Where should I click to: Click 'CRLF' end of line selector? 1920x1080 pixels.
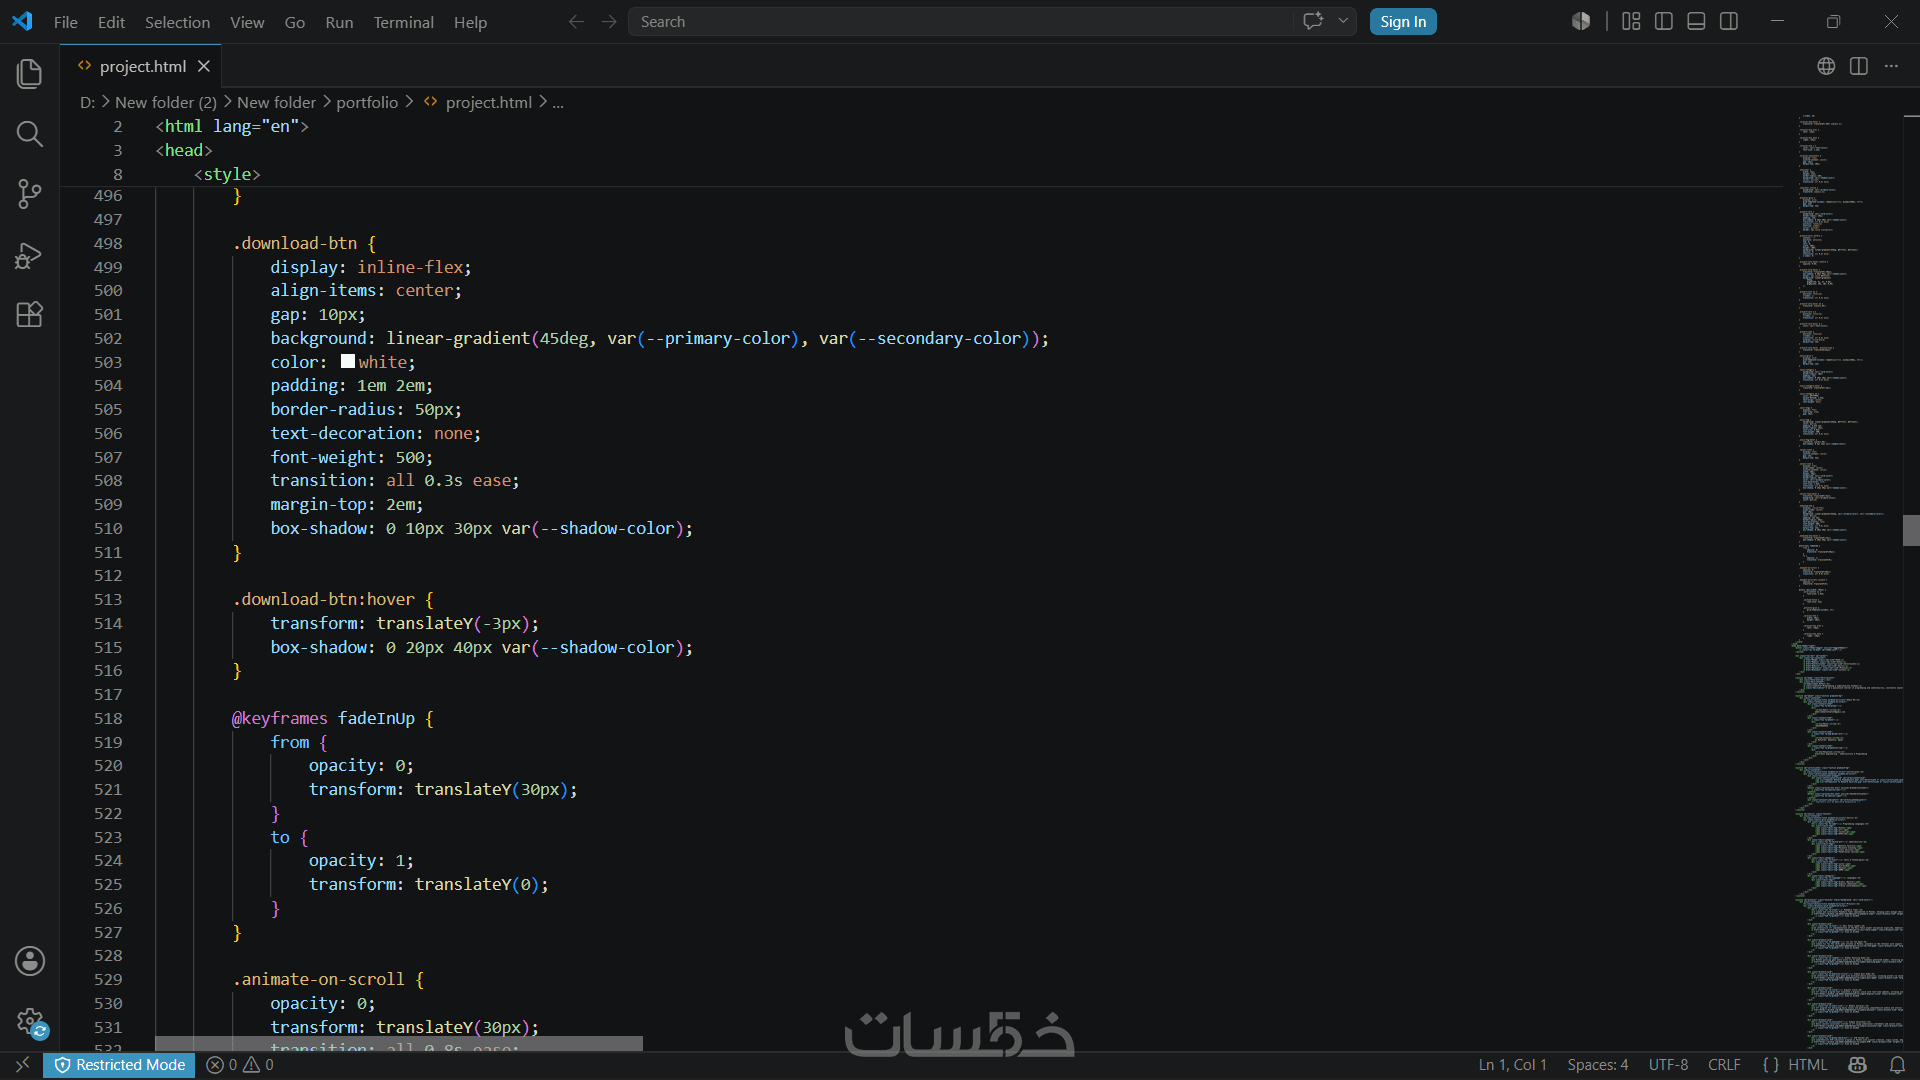(1724, 1065)
